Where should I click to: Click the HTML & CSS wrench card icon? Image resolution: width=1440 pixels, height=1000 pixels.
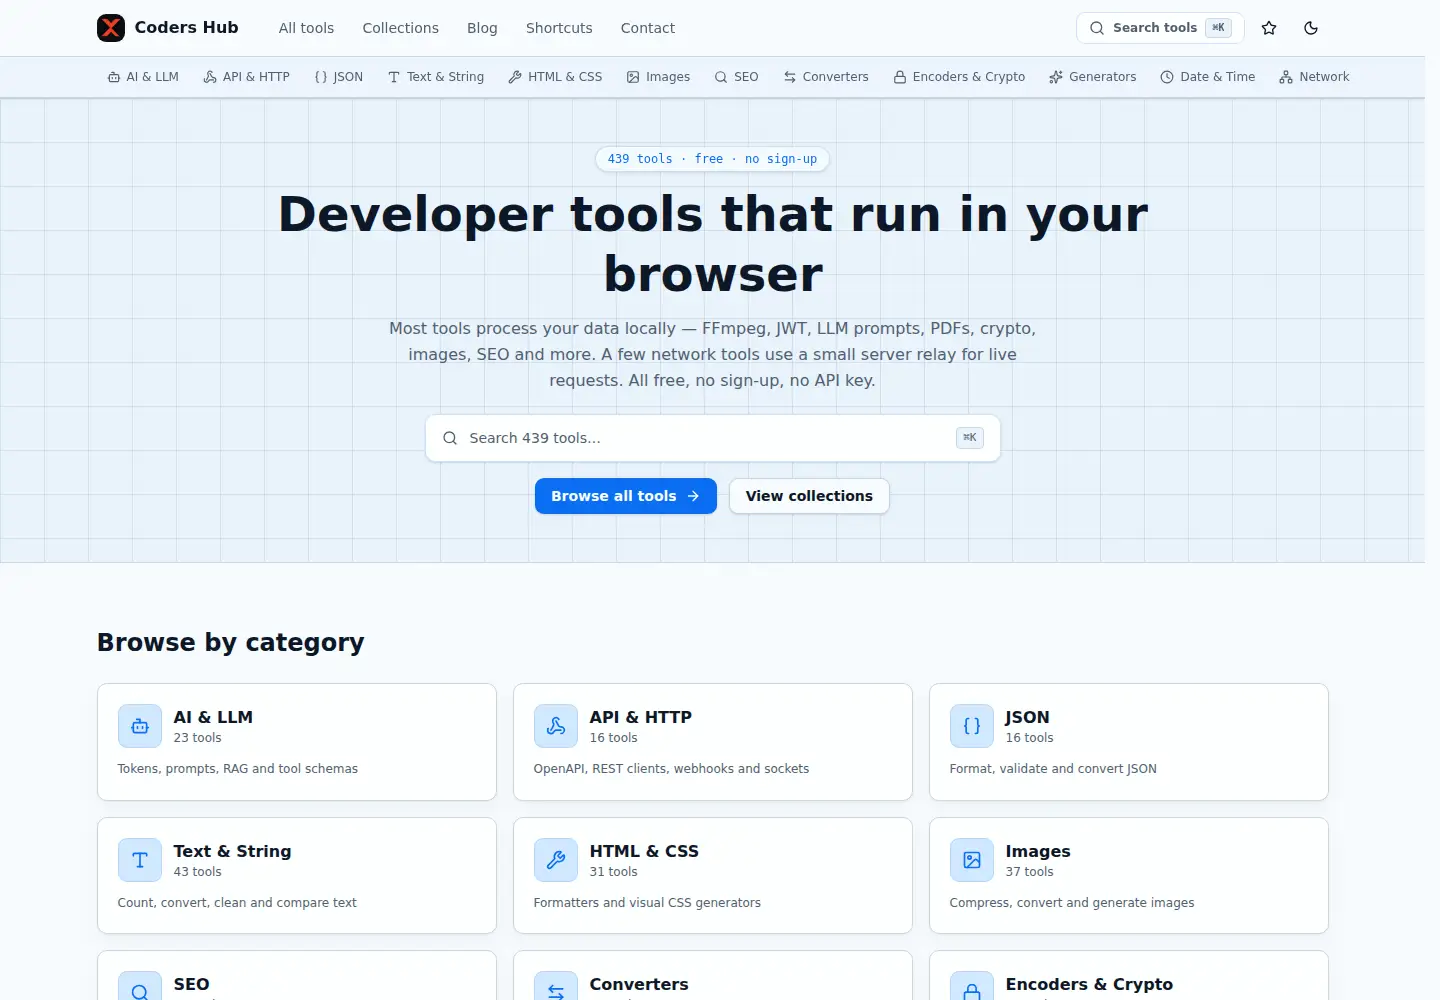point(556,860)
